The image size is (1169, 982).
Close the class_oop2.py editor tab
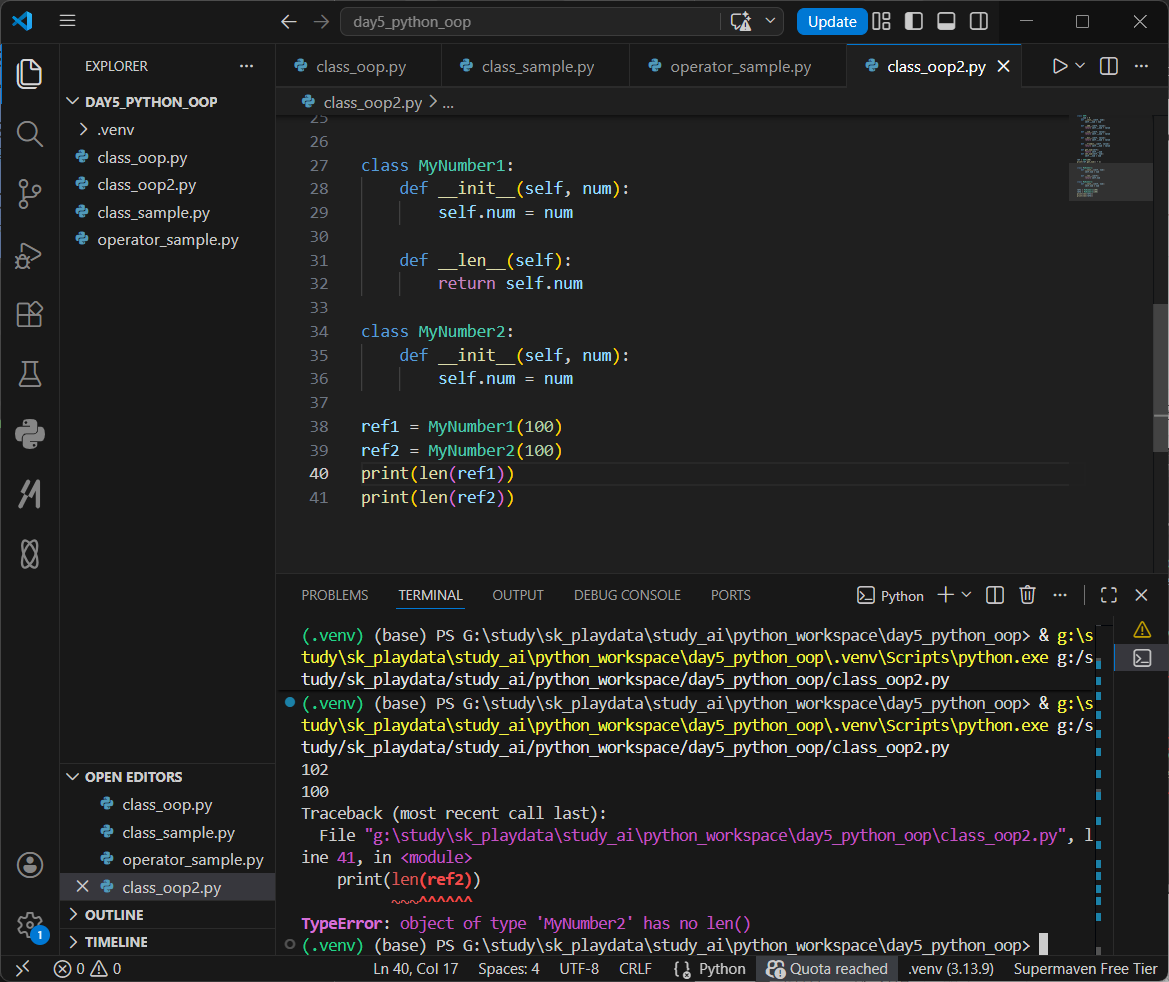(x=1003, y=66)
